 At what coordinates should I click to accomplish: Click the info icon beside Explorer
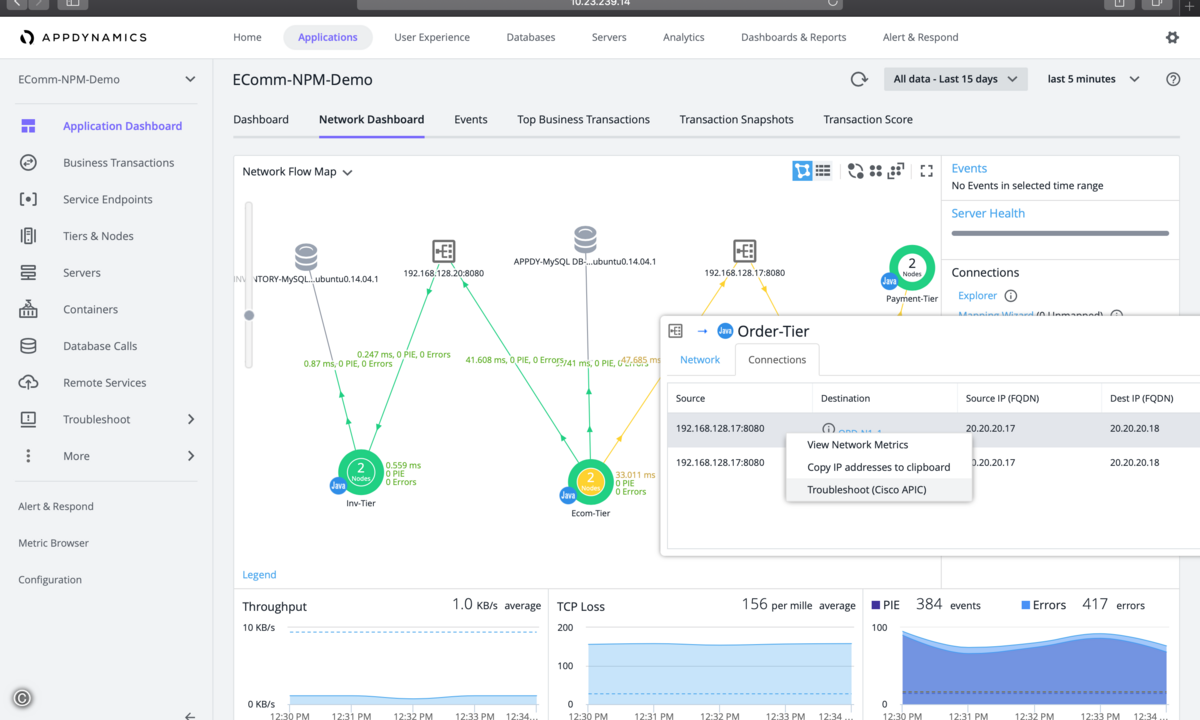[x=1010, y=296]
